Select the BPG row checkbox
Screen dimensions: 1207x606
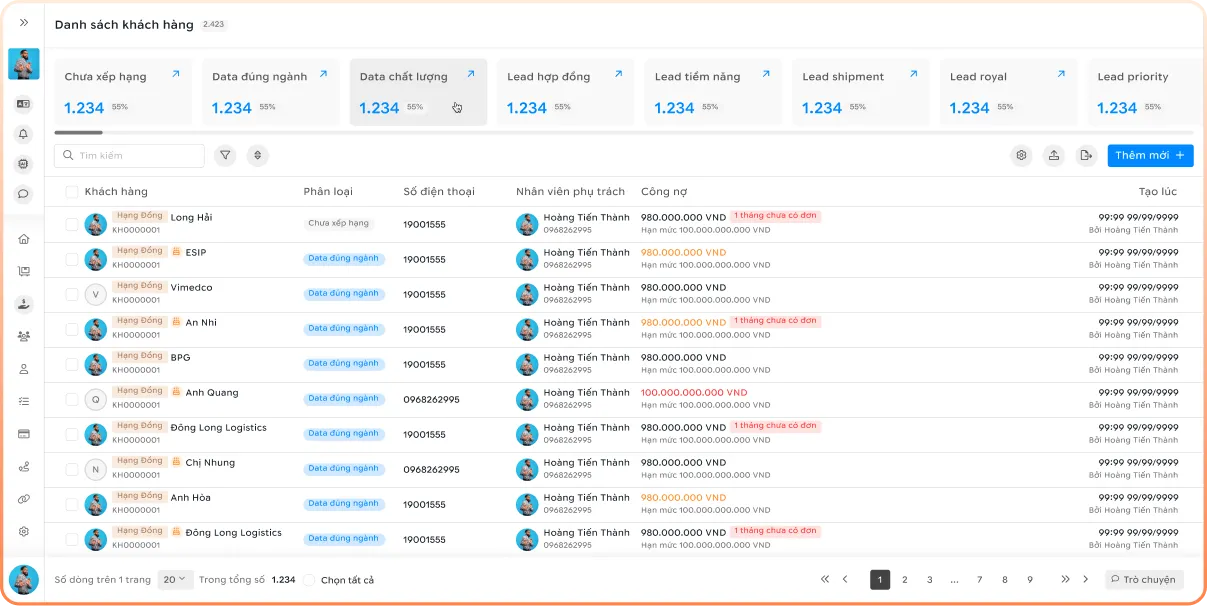tap(72, 364)
